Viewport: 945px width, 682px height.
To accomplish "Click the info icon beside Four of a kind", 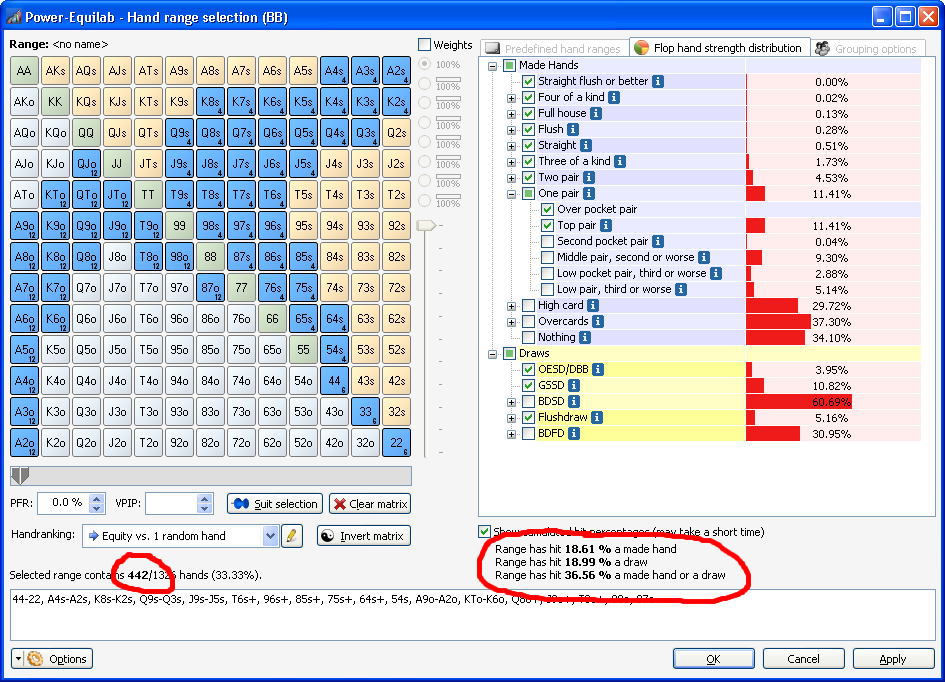I will click(614, 97).
